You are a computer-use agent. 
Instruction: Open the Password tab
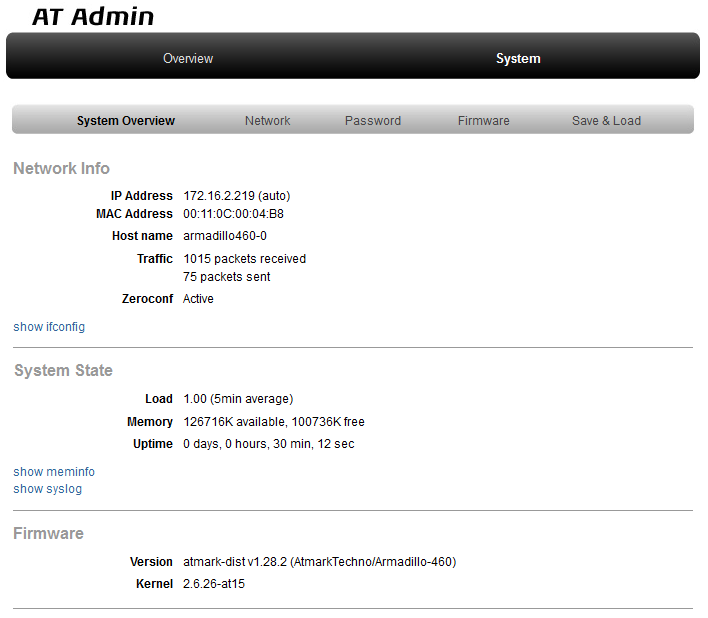(x=373, y=121)
